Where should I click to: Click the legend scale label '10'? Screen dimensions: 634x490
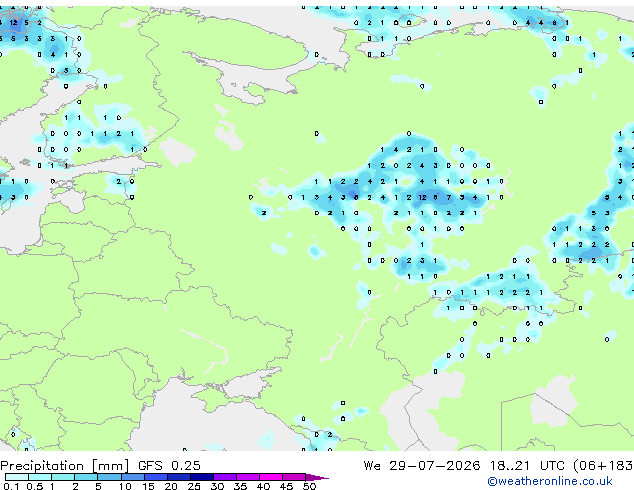coord(125,486)
